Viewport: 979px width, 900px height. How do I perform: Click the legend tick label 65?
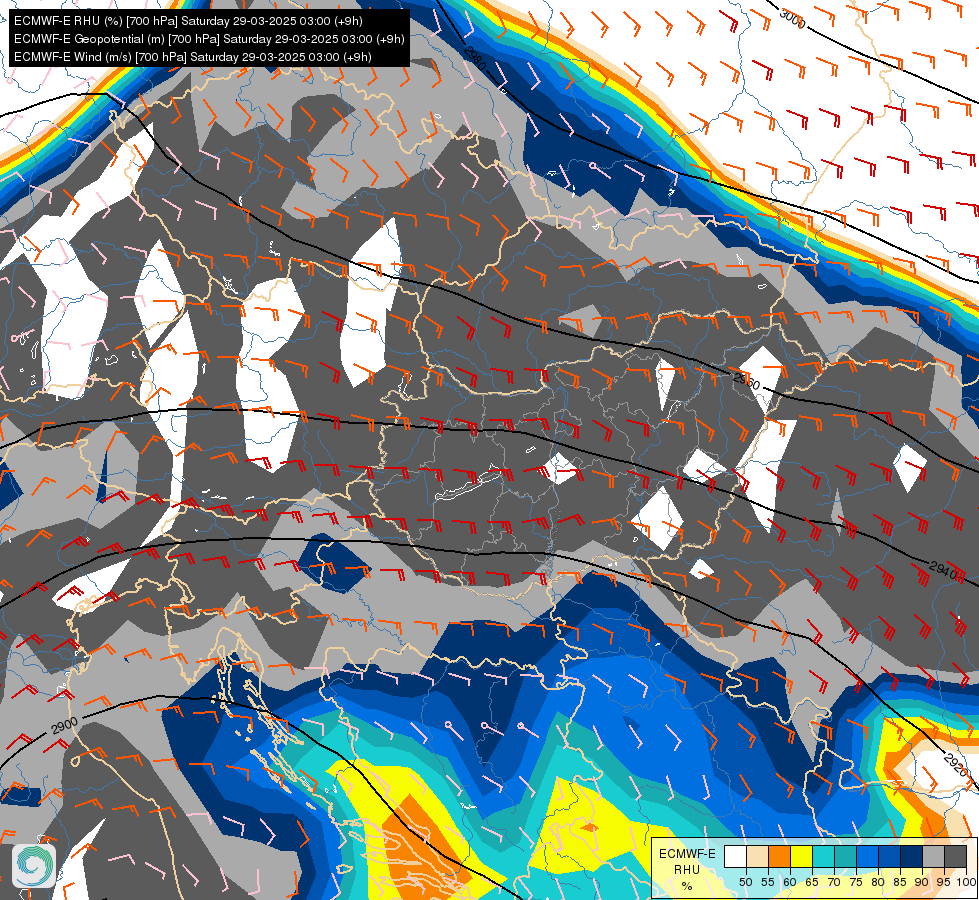[x=812, y=882]
